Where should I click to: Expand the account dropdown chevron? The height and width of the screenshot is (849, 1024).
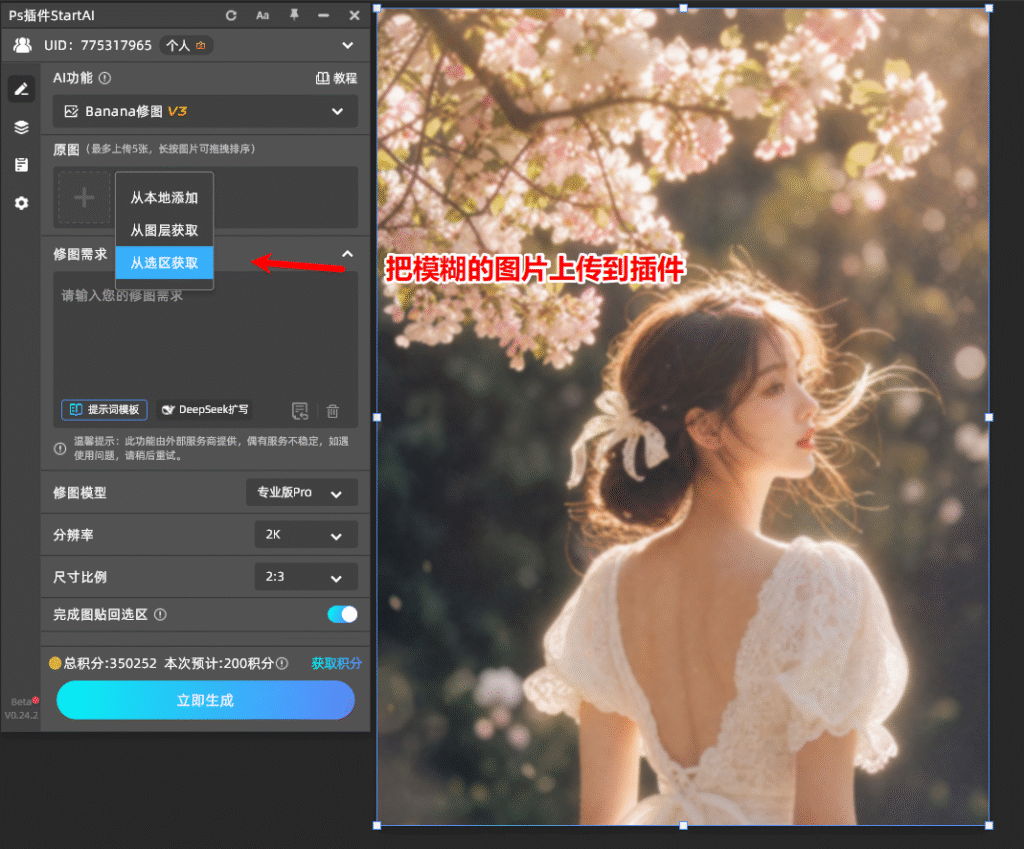[347, 45]
